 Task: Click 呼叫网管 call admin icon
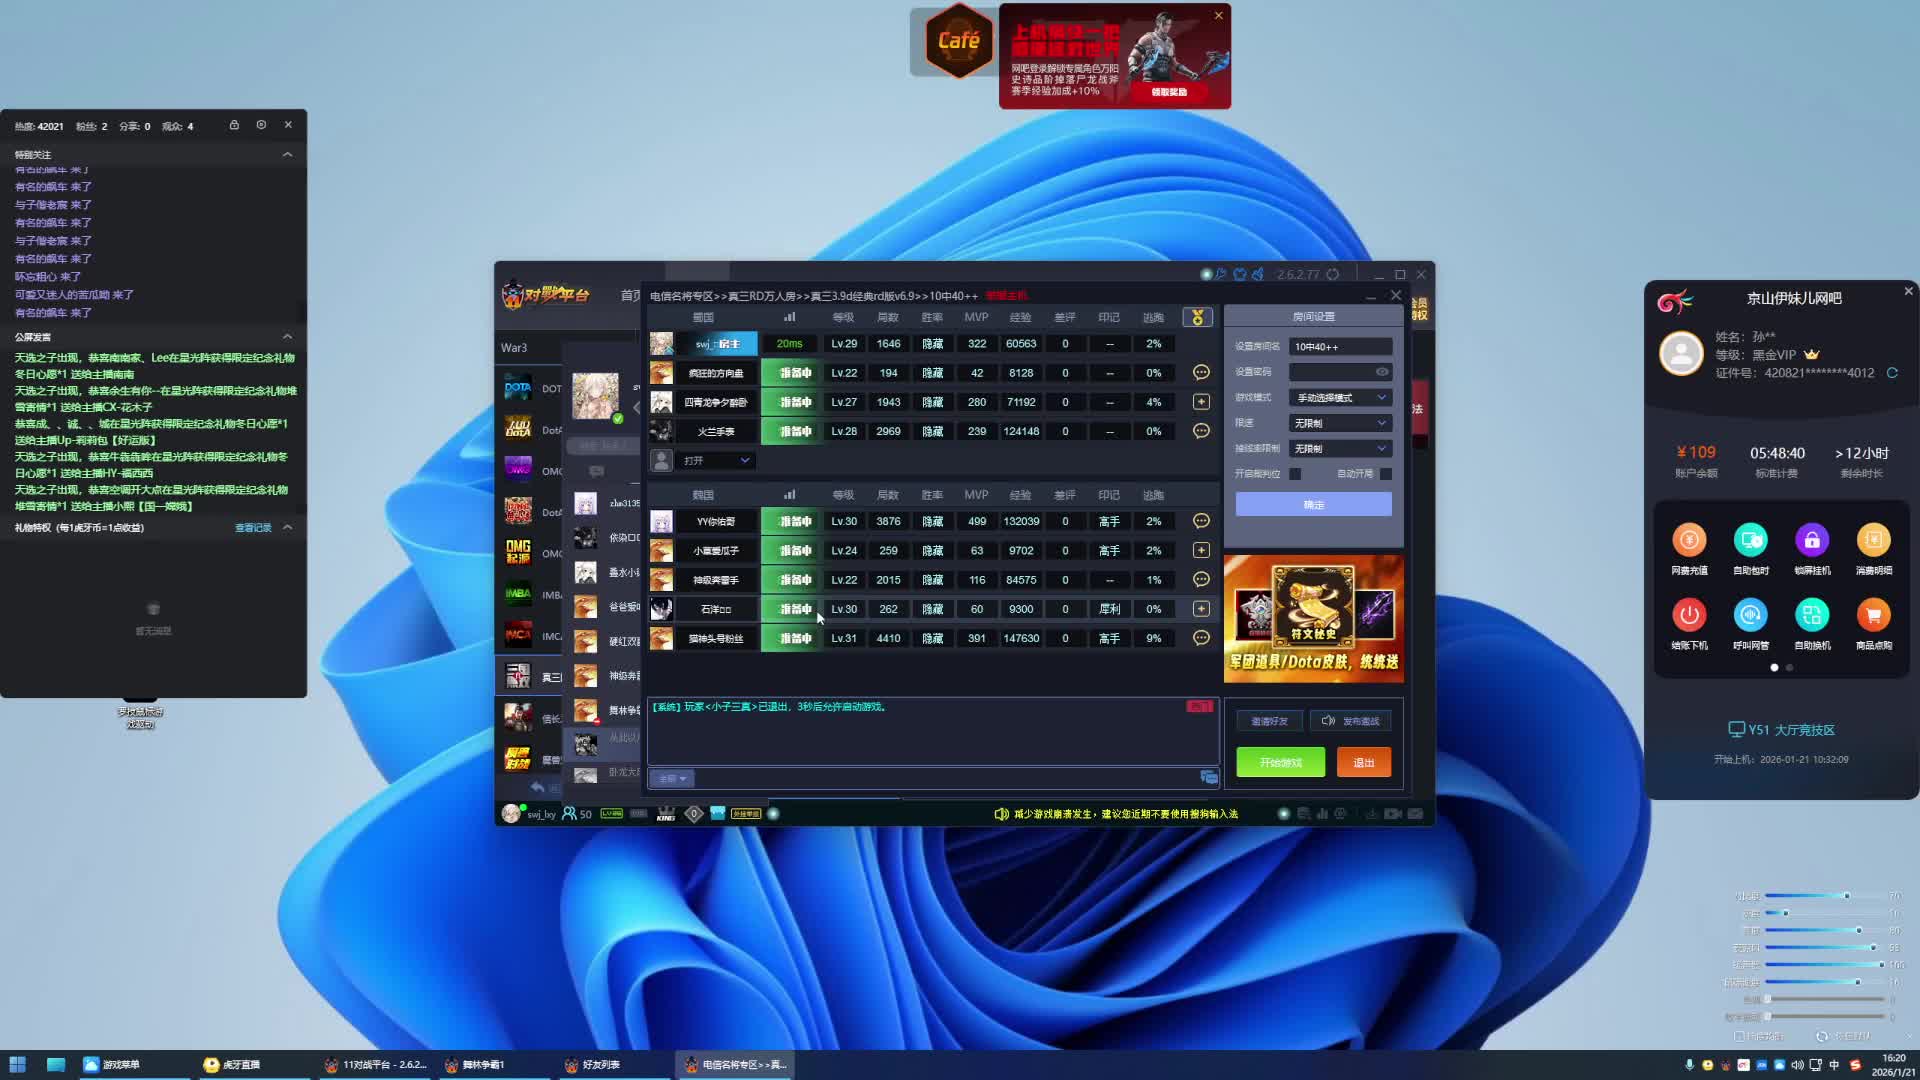pos(1750,615)
